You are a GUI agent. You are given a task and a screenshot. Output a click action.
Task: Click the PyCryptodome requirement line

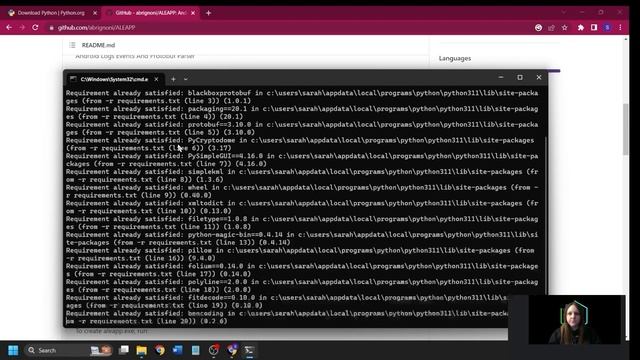[x=300, y=144]
